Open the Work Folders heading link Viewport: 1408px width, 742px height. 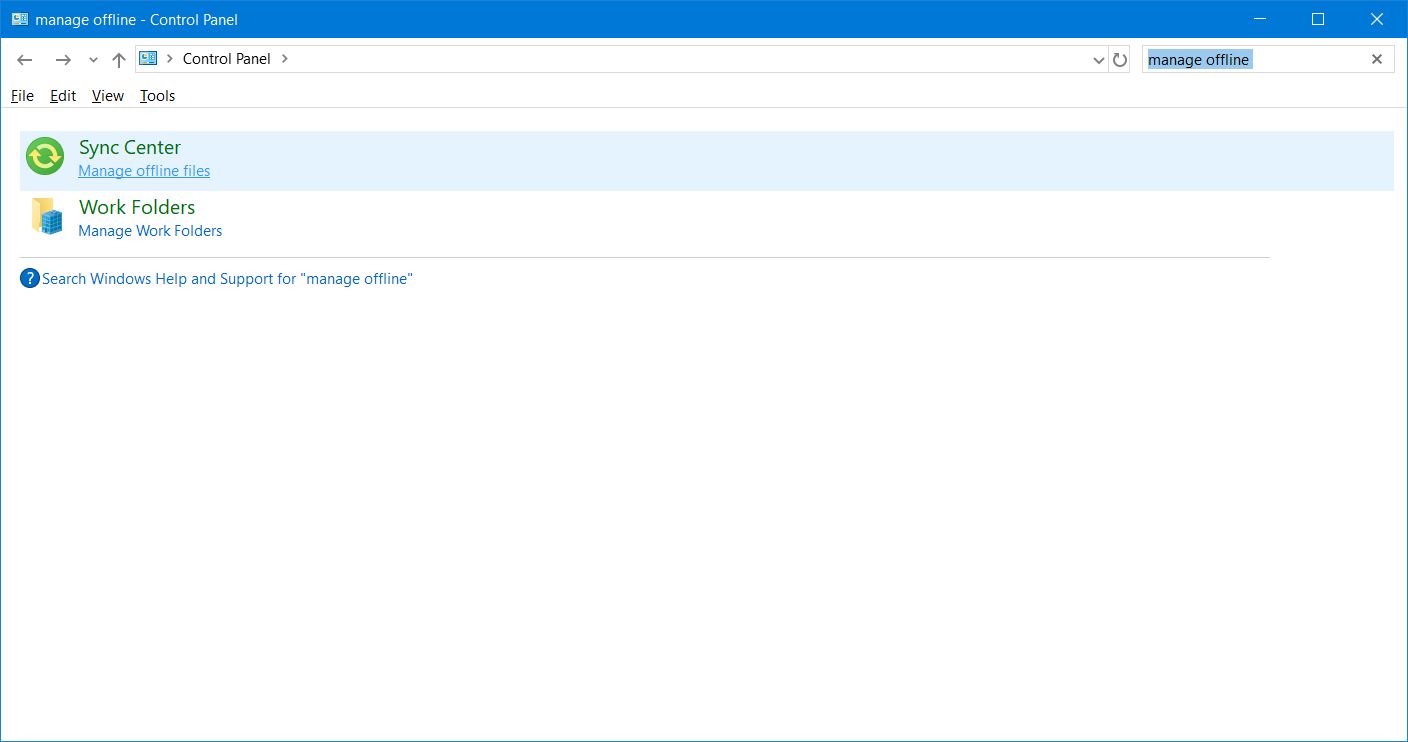pyautogui.click(x=137, y=207)
